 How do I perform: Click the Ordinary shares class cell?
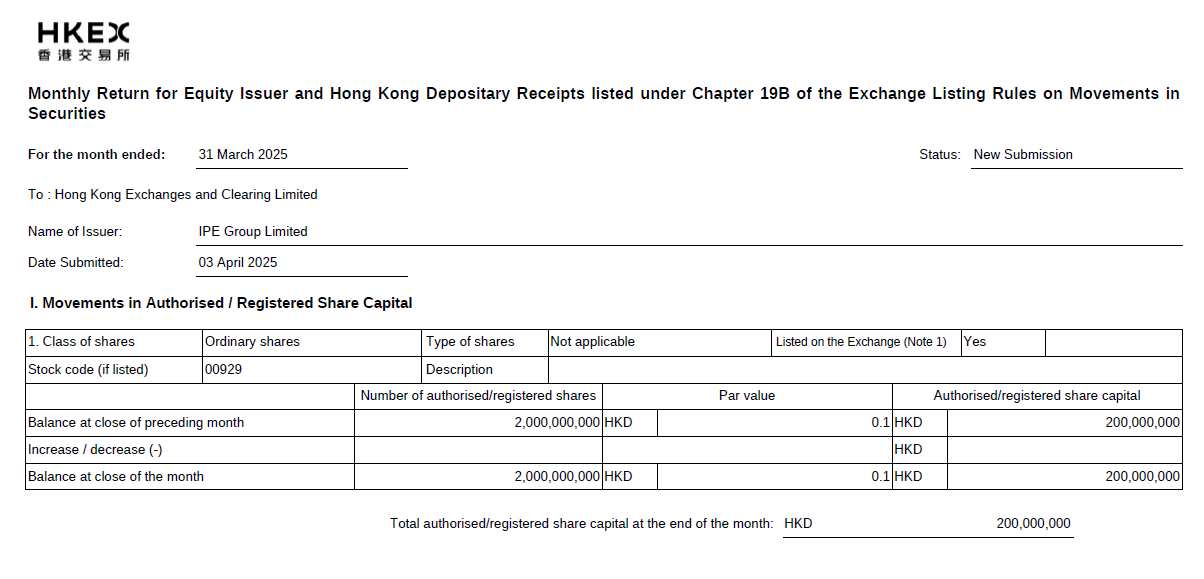point(312,342)
